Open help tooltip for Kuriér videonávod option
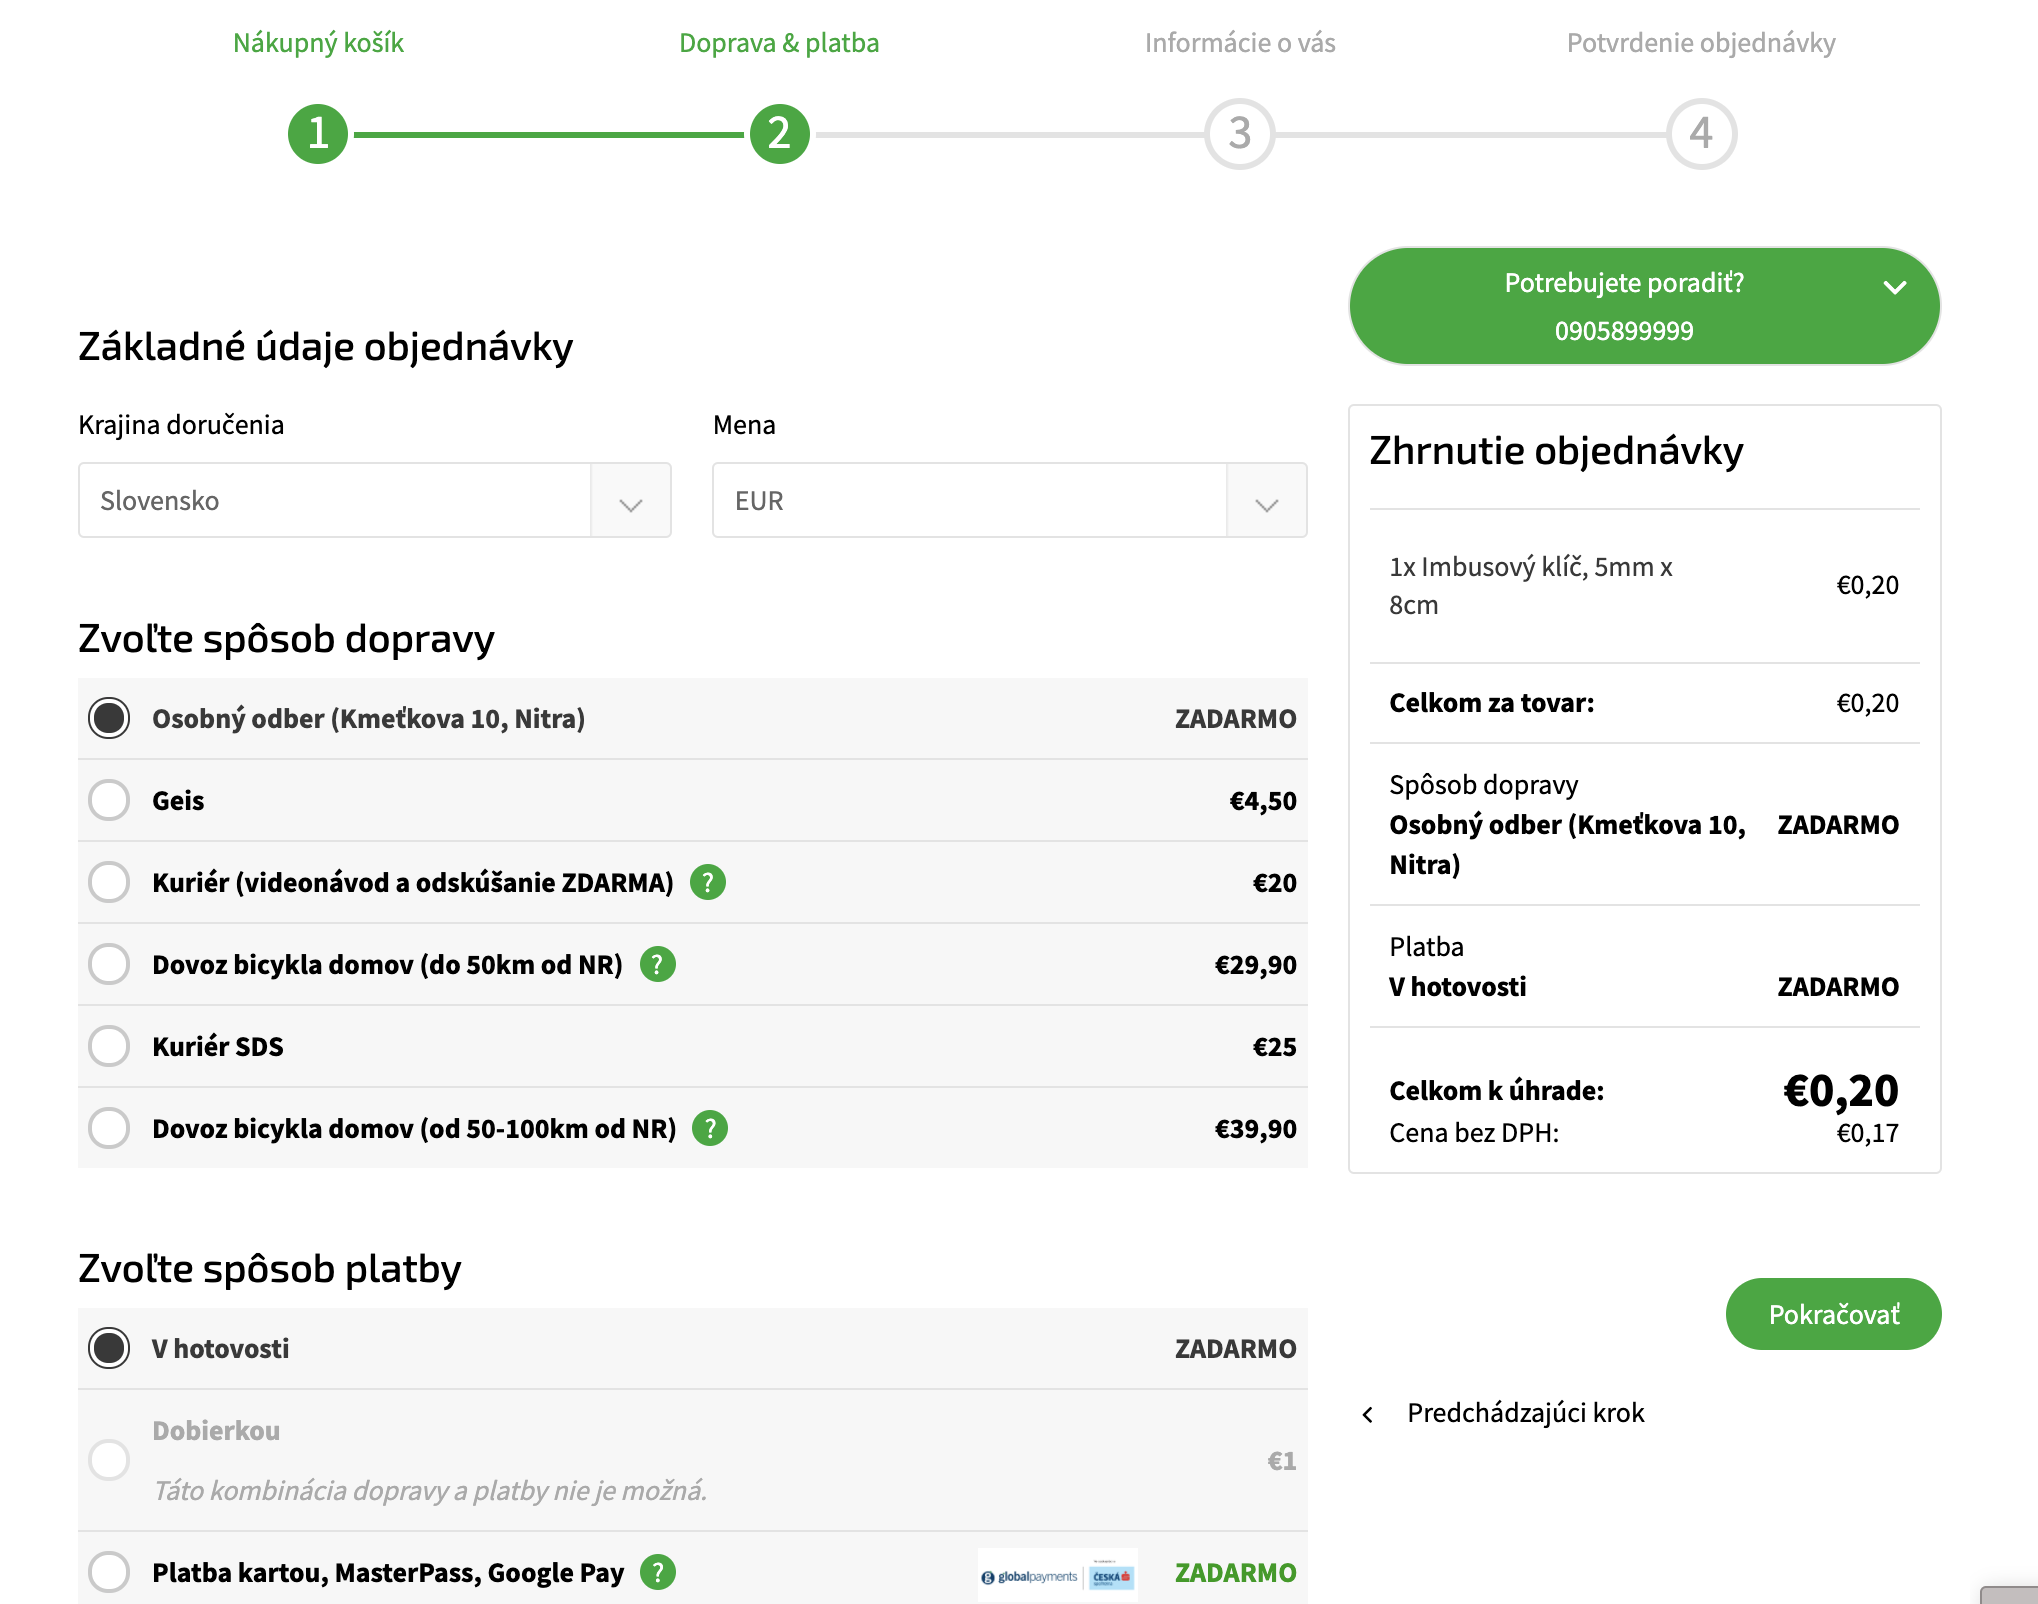Image resolution: width=2038 pixels, height=1604 pixels. tap(708, 882)
